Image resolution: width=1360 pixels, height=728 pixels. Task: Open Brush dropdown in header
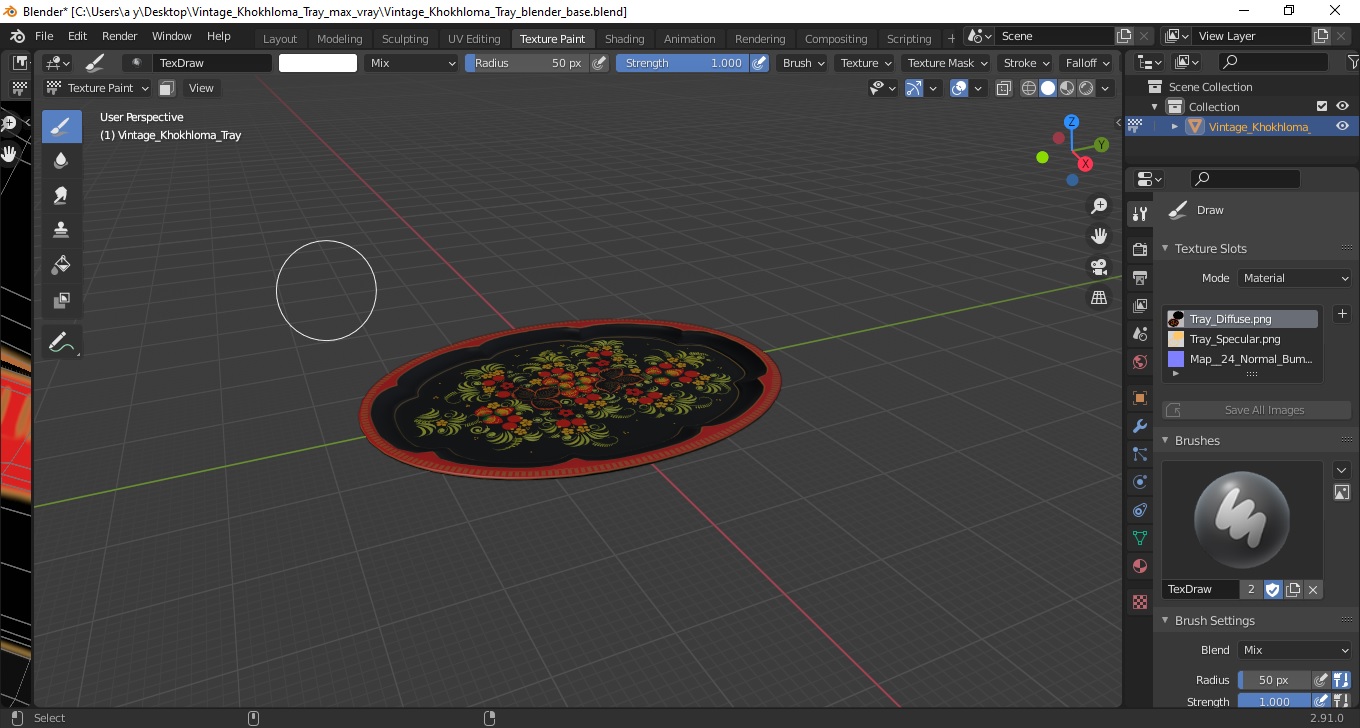coord(803,63)
